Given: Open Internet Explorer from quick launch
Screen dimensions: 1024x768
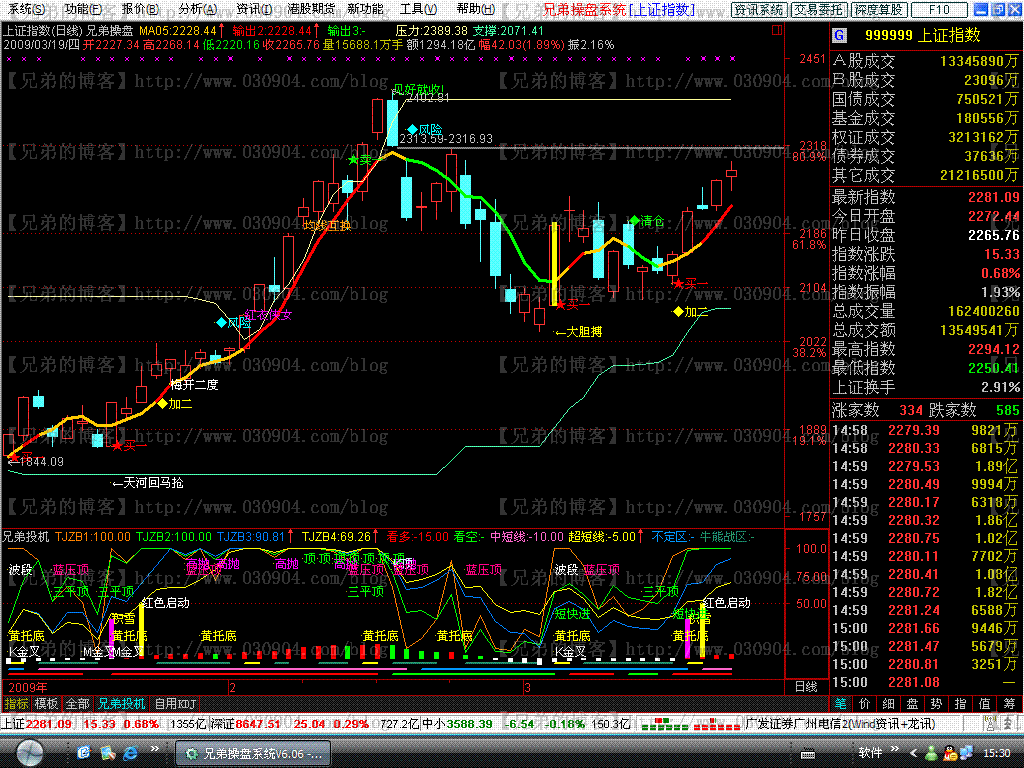Looking at the screenshot, I should 131,753.
